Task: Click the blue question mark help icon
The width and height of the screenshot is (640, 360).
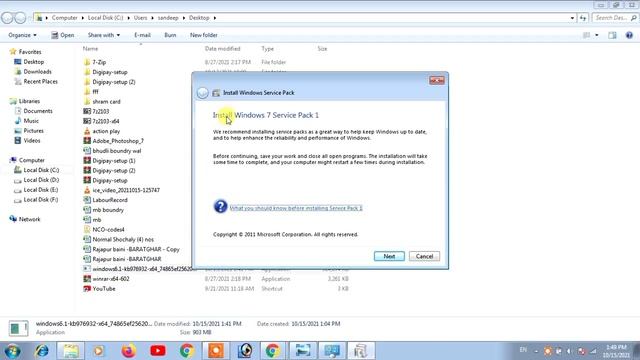Action: (x=220, y=207)
